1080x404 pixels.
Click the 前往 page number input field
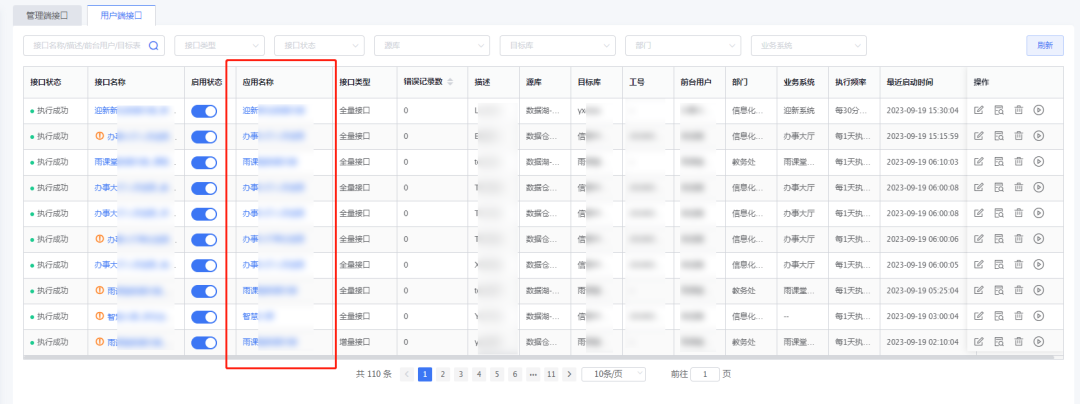pyautogui.click(x=705, y=374)
